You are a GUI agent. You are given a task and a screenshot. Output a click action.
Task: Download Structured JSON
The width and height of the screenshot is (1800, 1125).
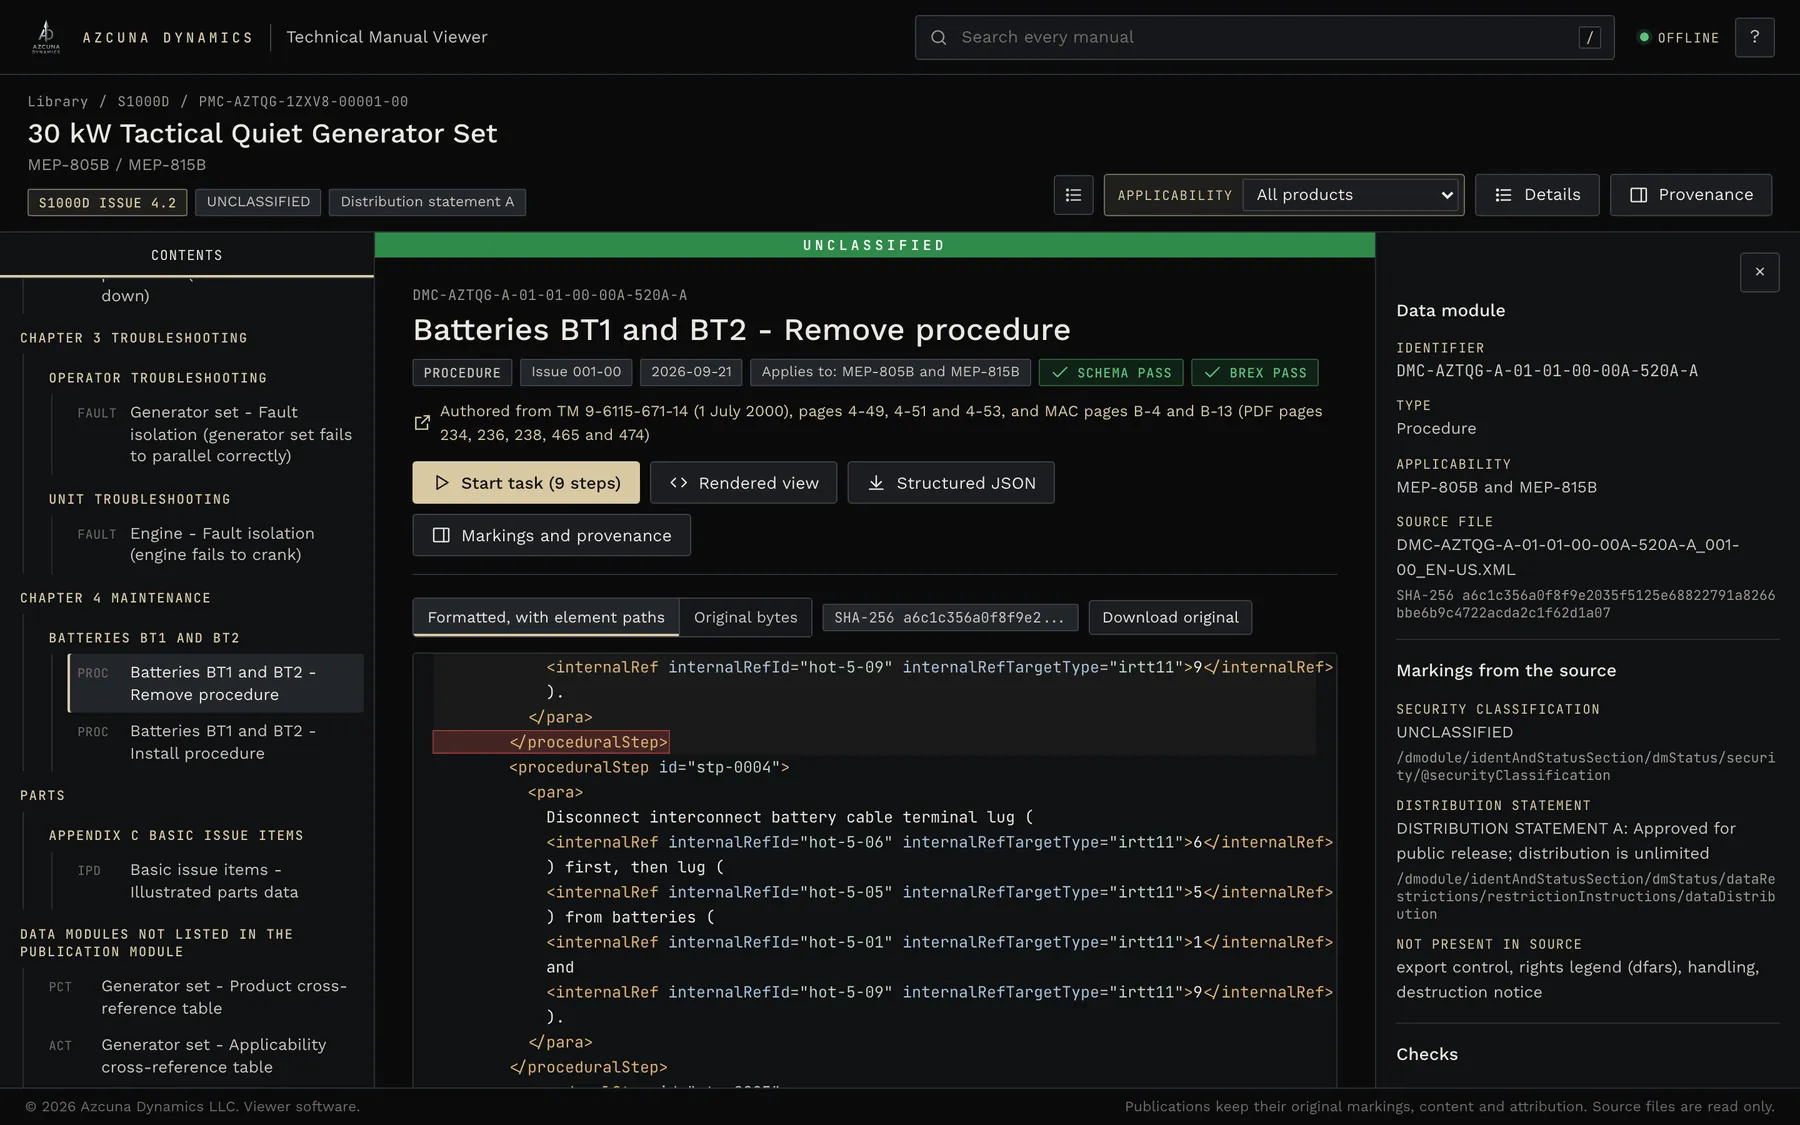click(951, 483)
